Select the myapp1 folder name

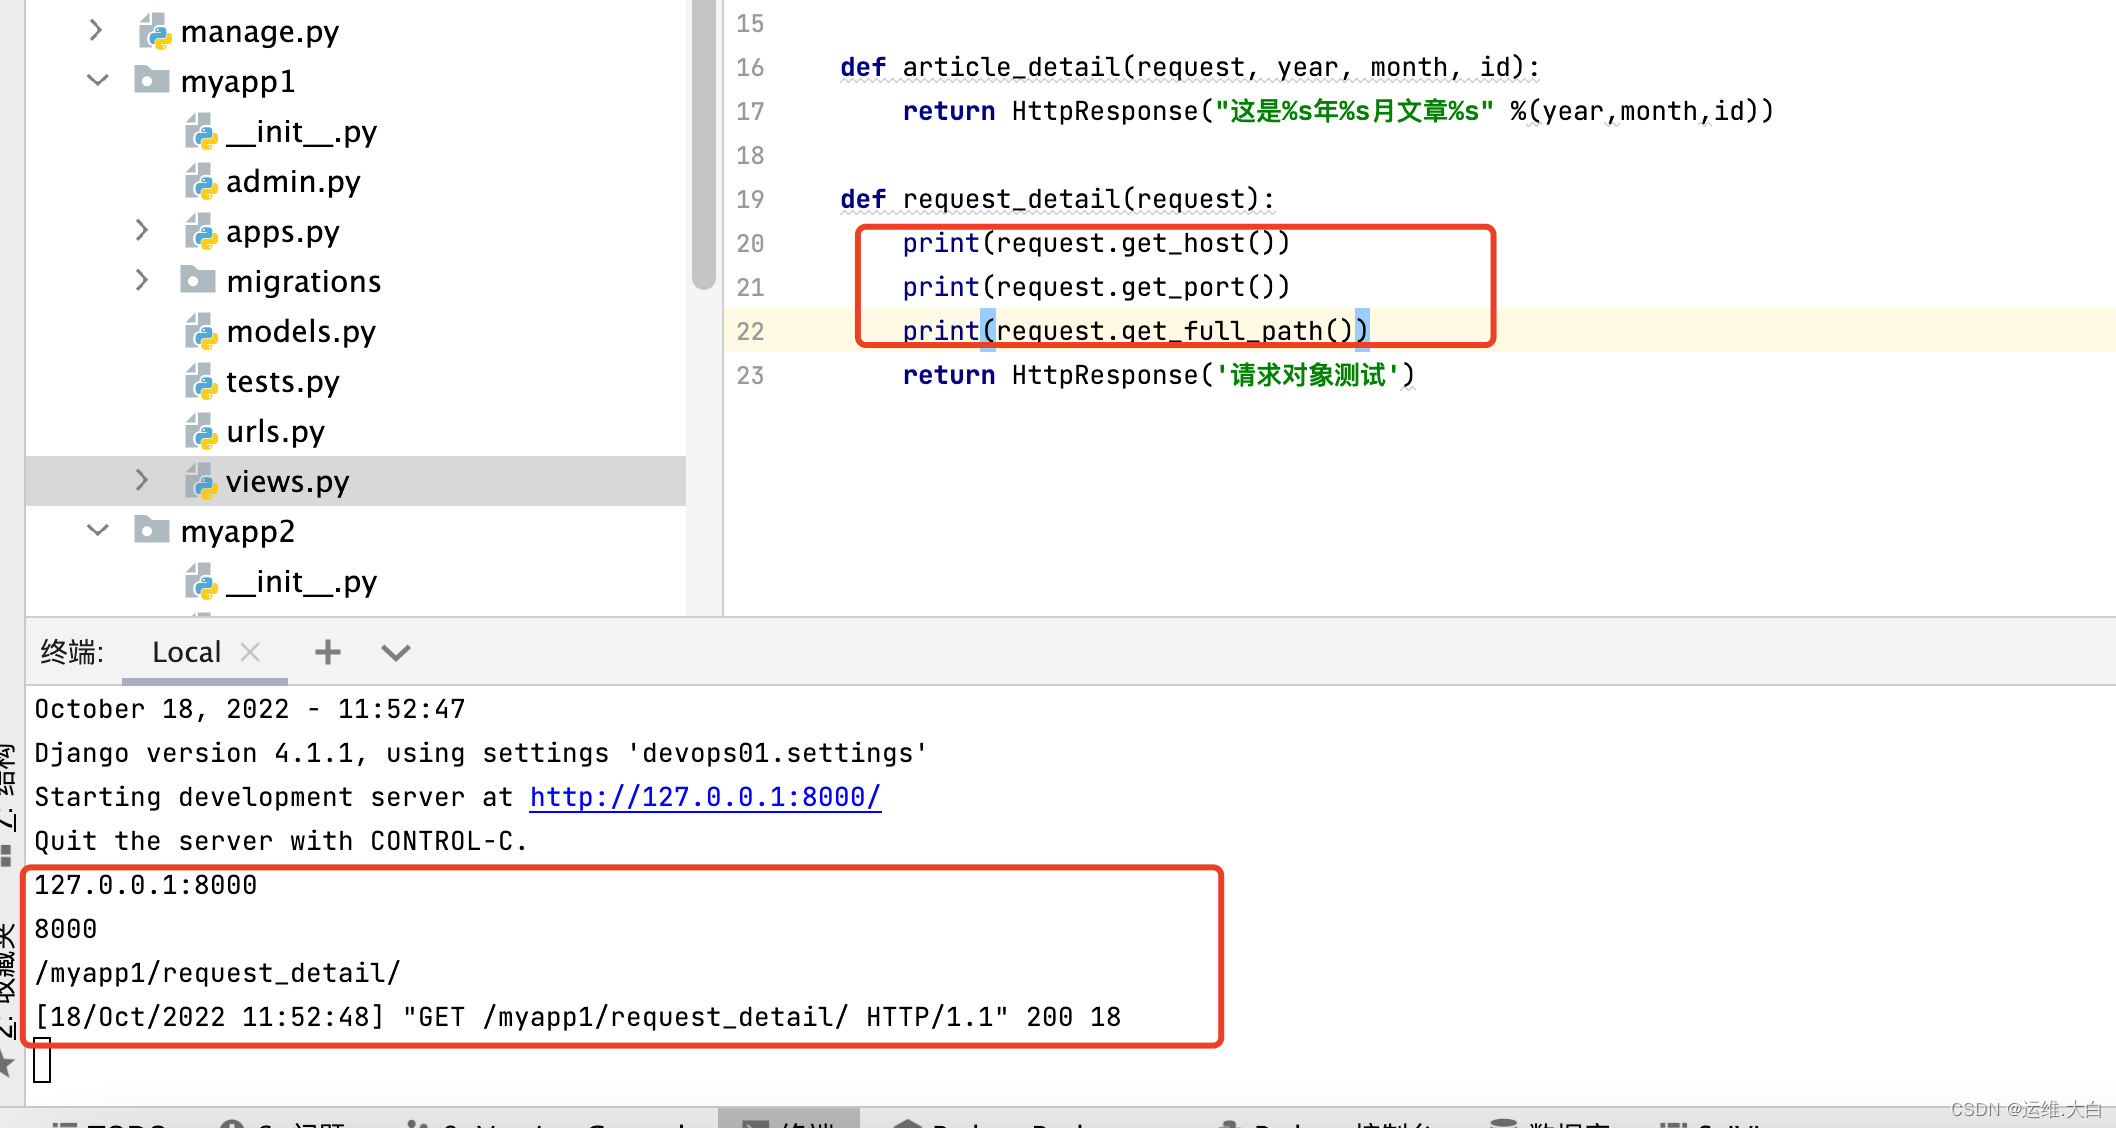click(238, 81)
